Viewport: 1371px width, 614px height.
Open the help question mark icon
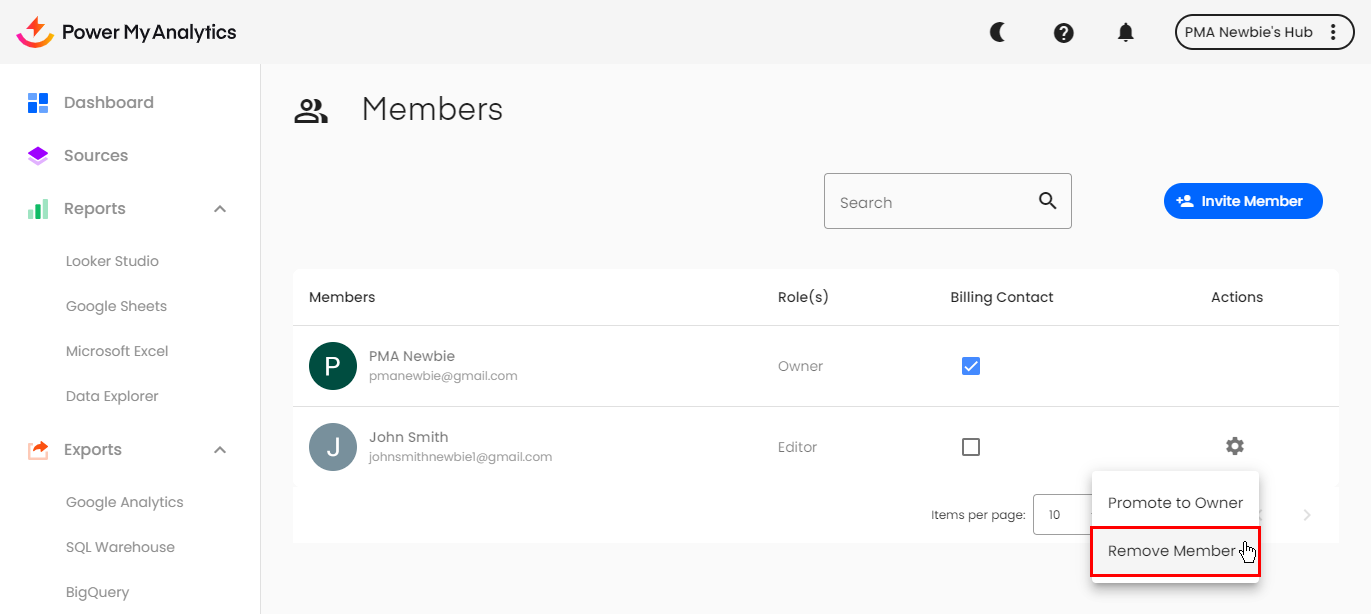[1063, 33]
